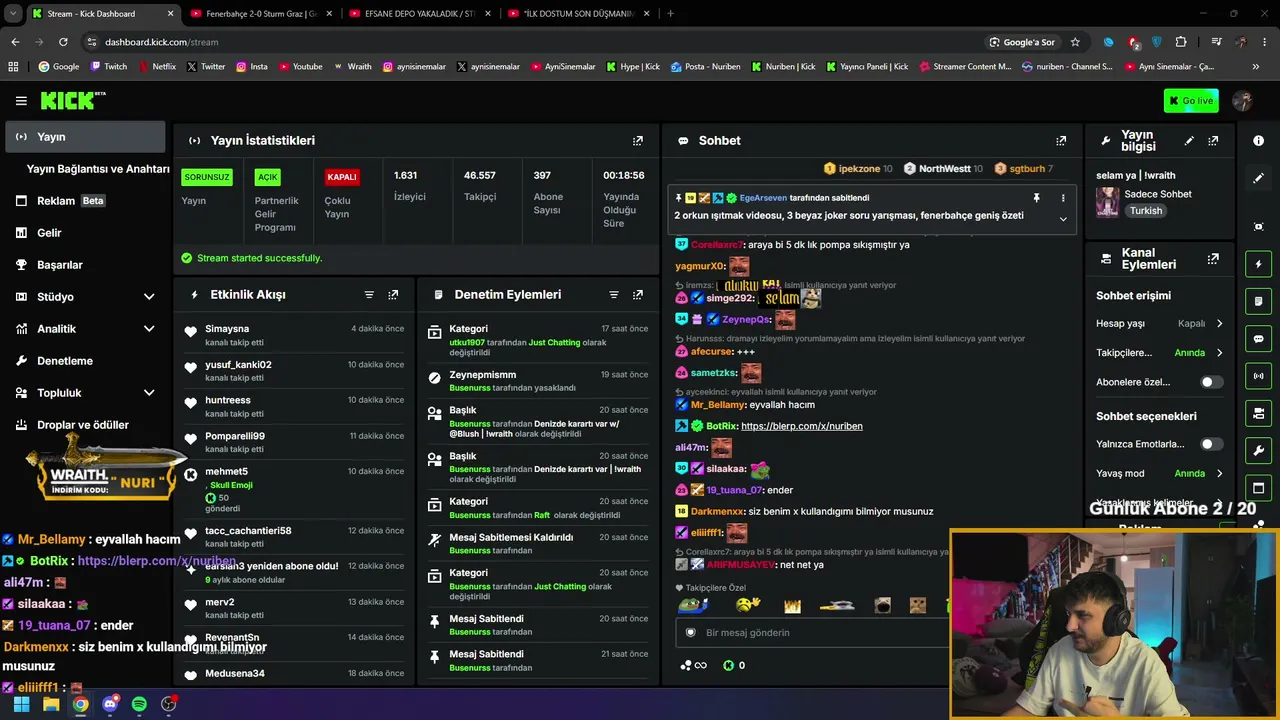Open Yayın Bağlantısı ve Anahtarı page

tap(98, 169)
